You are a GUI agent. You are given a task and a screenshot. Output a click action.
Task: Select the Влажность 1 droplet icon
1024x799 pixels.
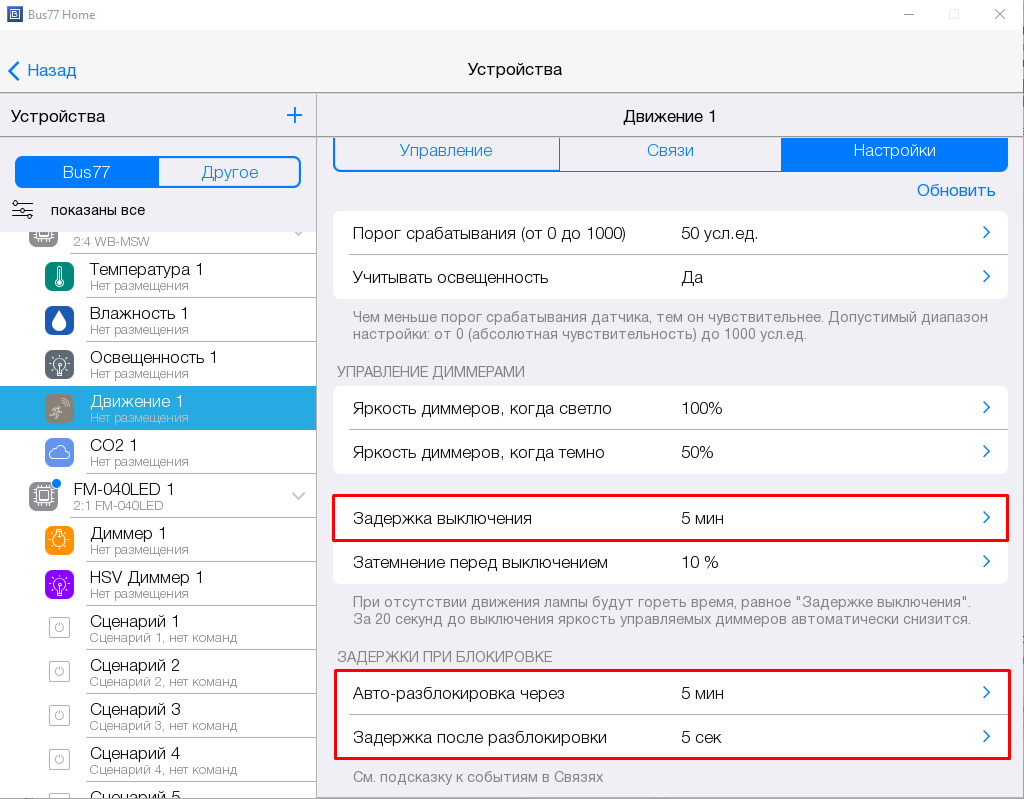[60, 320]
